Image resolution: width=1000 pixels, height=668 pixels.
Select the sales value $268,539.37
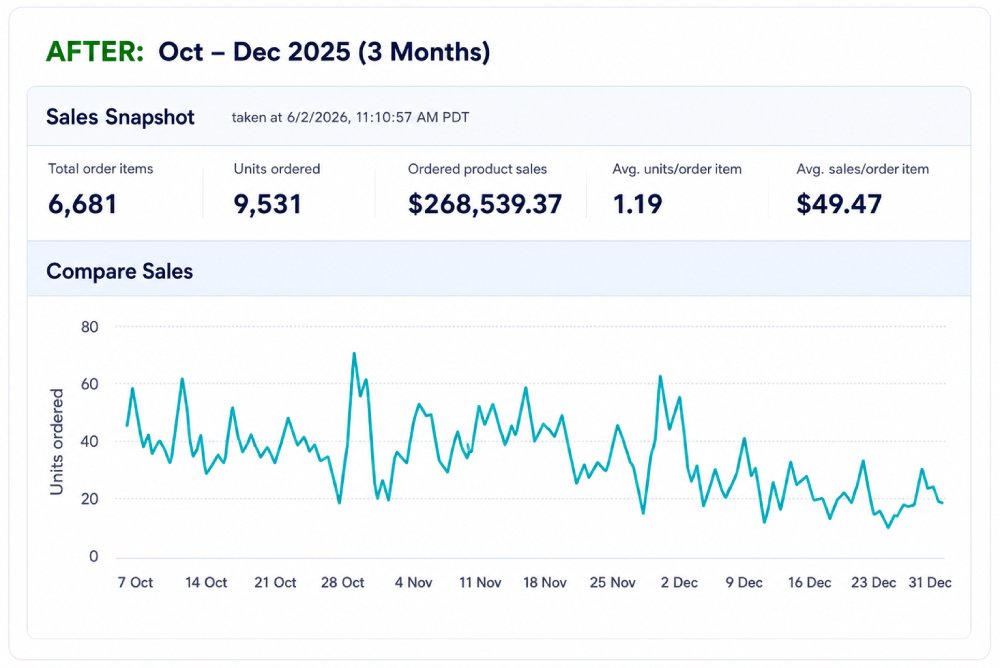pyautogui.click(x=485, y=204)
